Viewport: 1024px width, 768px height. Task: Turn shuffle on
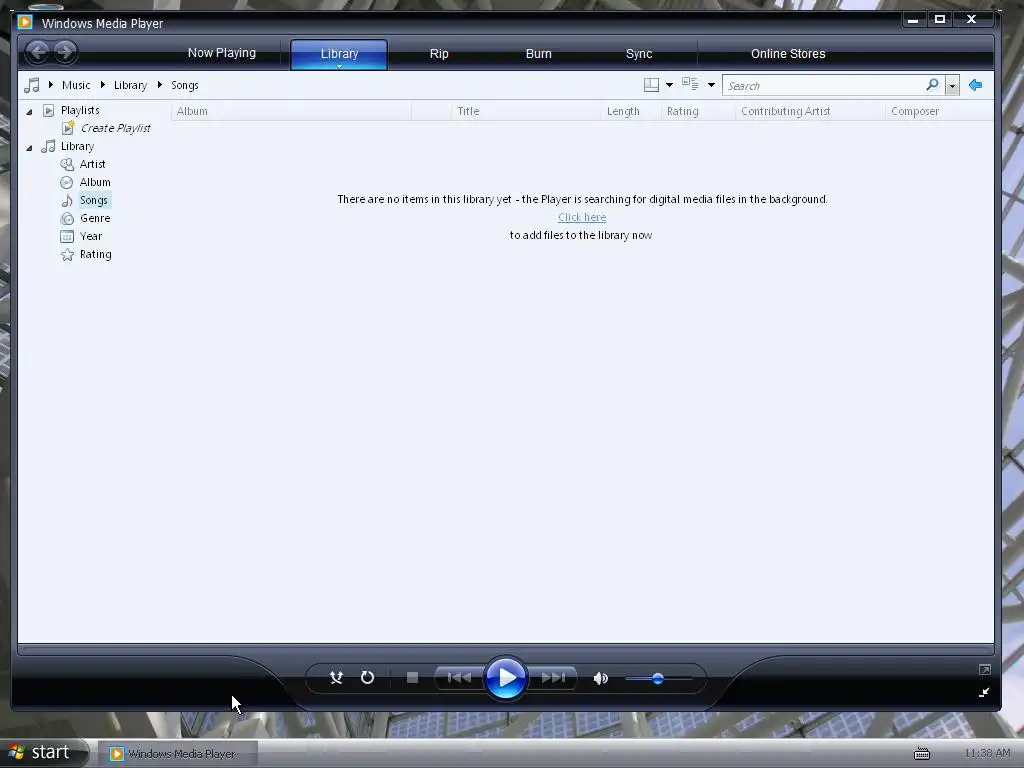pos(336,678)
